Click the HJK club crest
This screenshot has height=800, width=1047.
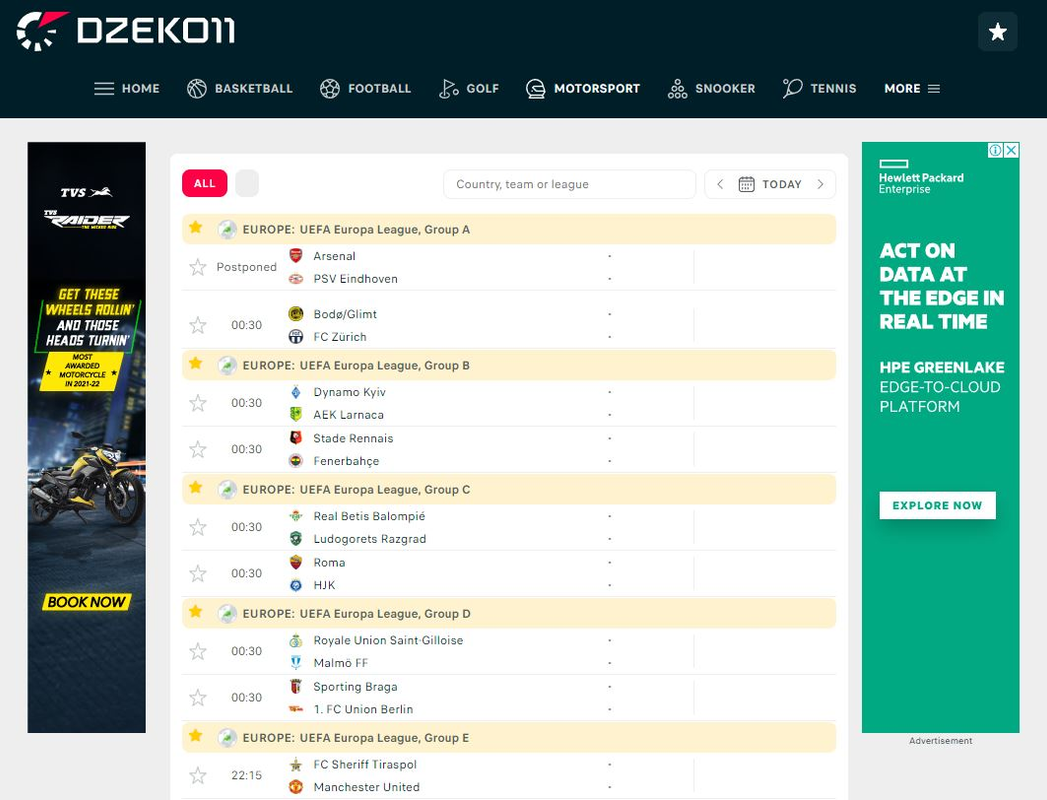point(296,585)
